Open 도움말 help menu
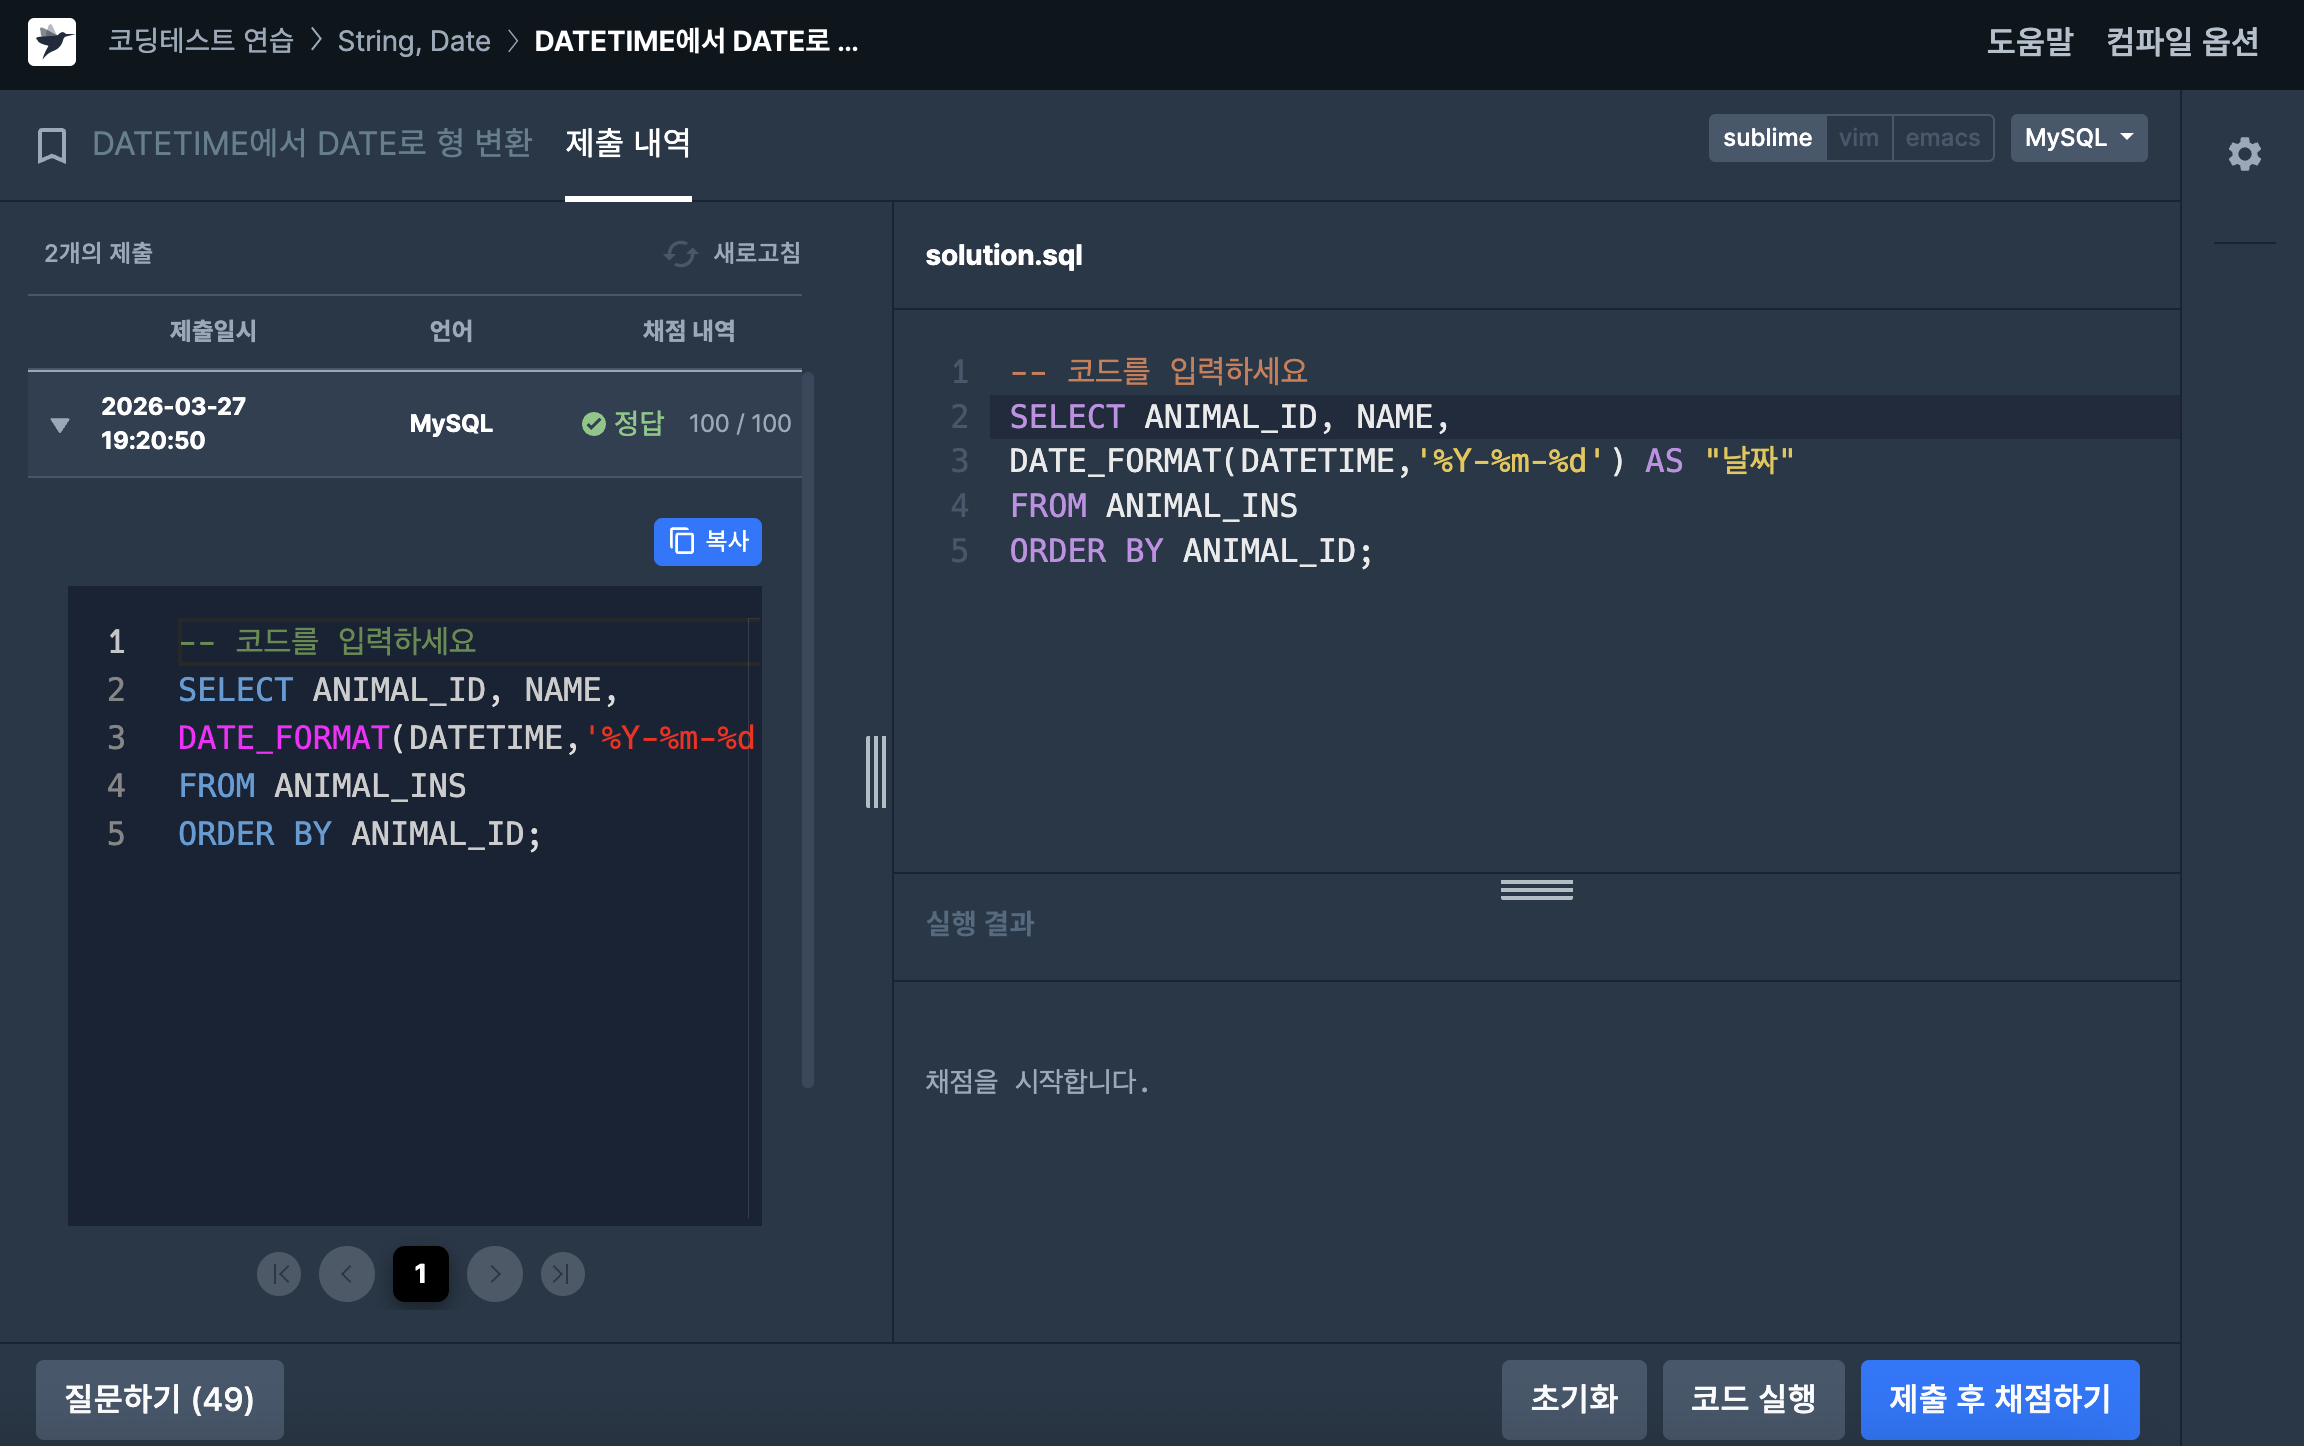Viewport: 2304px width, 1446px height. (x=2029, y=42)
